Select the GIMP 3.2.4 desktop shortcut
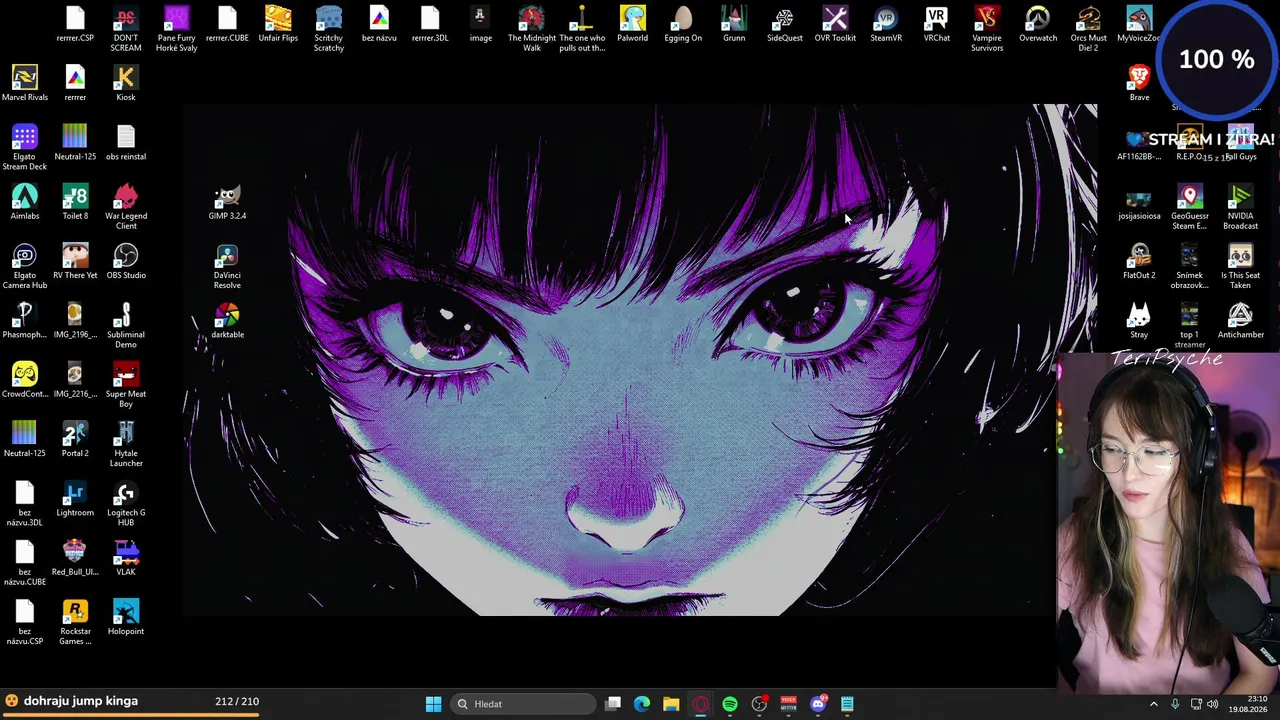Viewport: 1280px width, 720px height. [227, 203]
